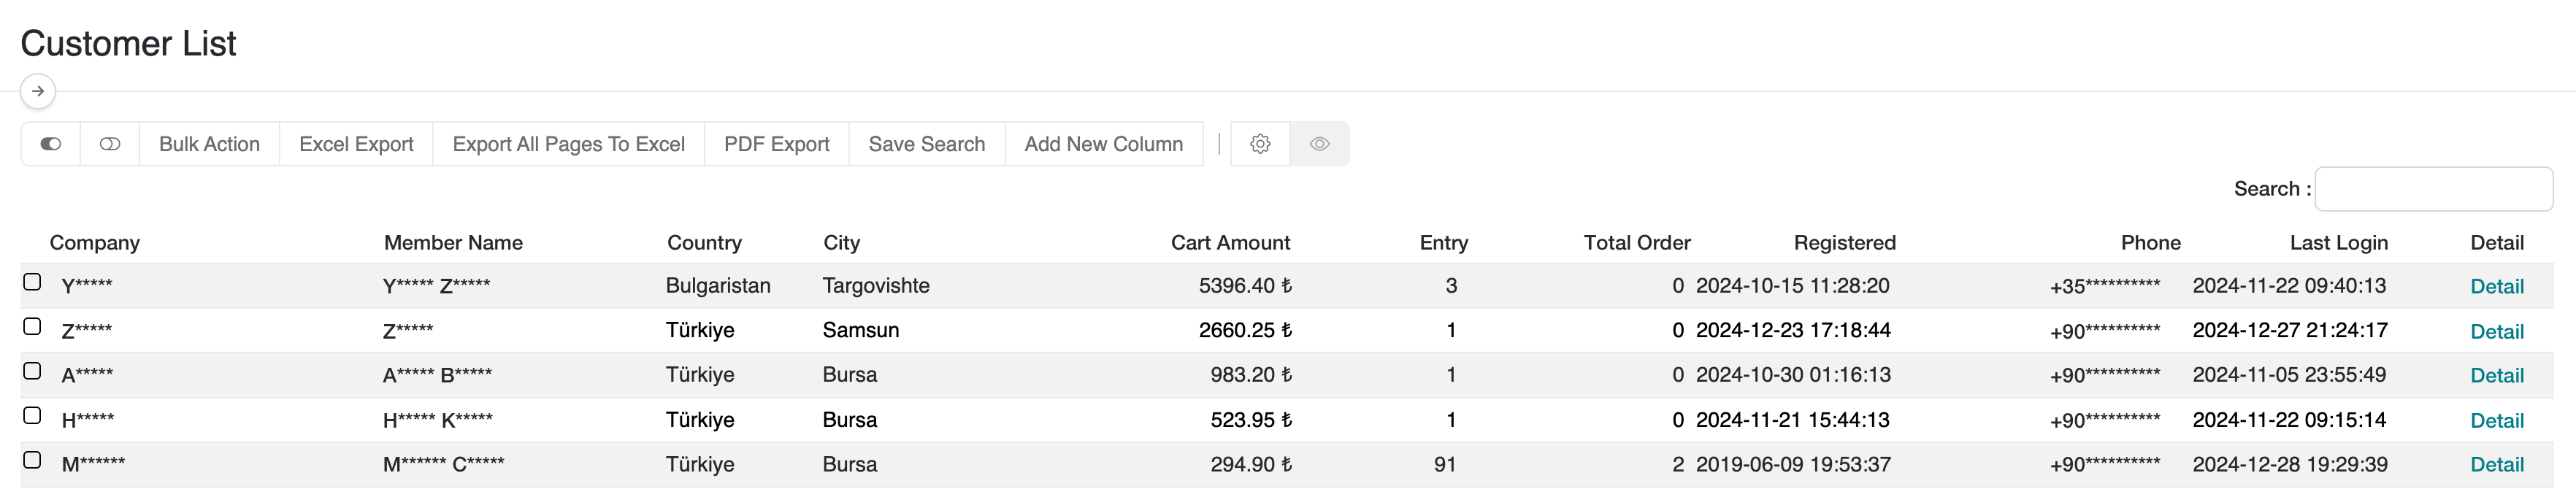Focus the Search input field

[2432, 189]
